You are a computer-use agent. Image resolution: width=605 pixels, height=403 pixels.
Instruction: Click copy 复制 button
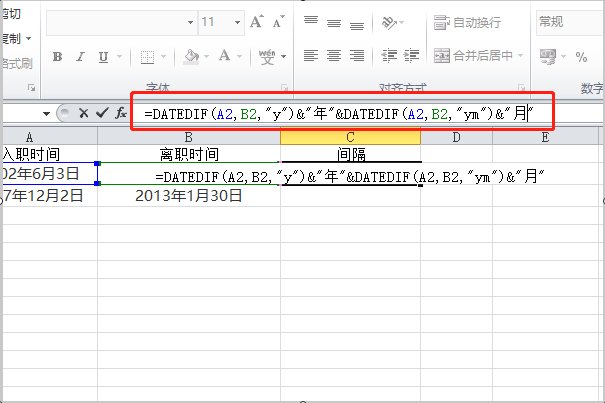[x=12, y=39]
